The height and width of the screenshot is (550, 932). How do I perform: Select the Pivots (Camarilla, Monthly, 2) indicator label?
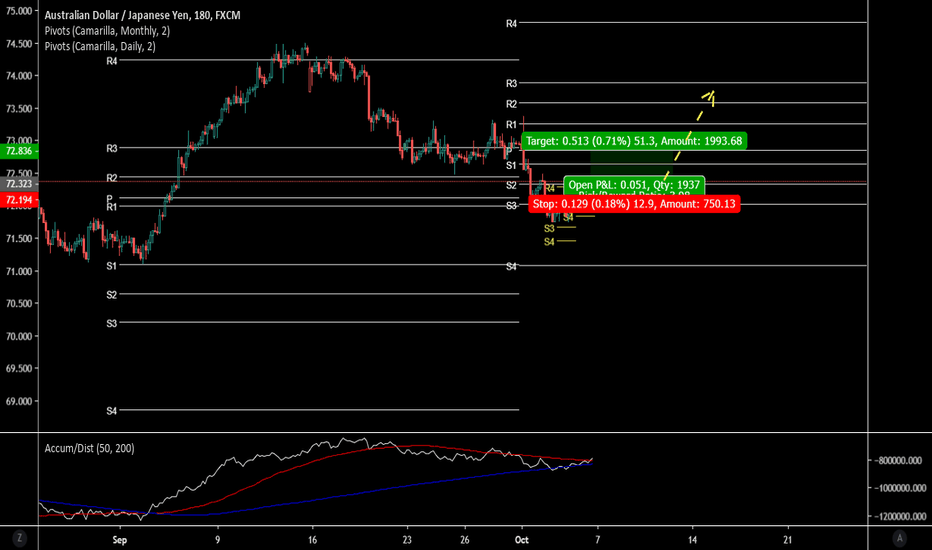108,31
